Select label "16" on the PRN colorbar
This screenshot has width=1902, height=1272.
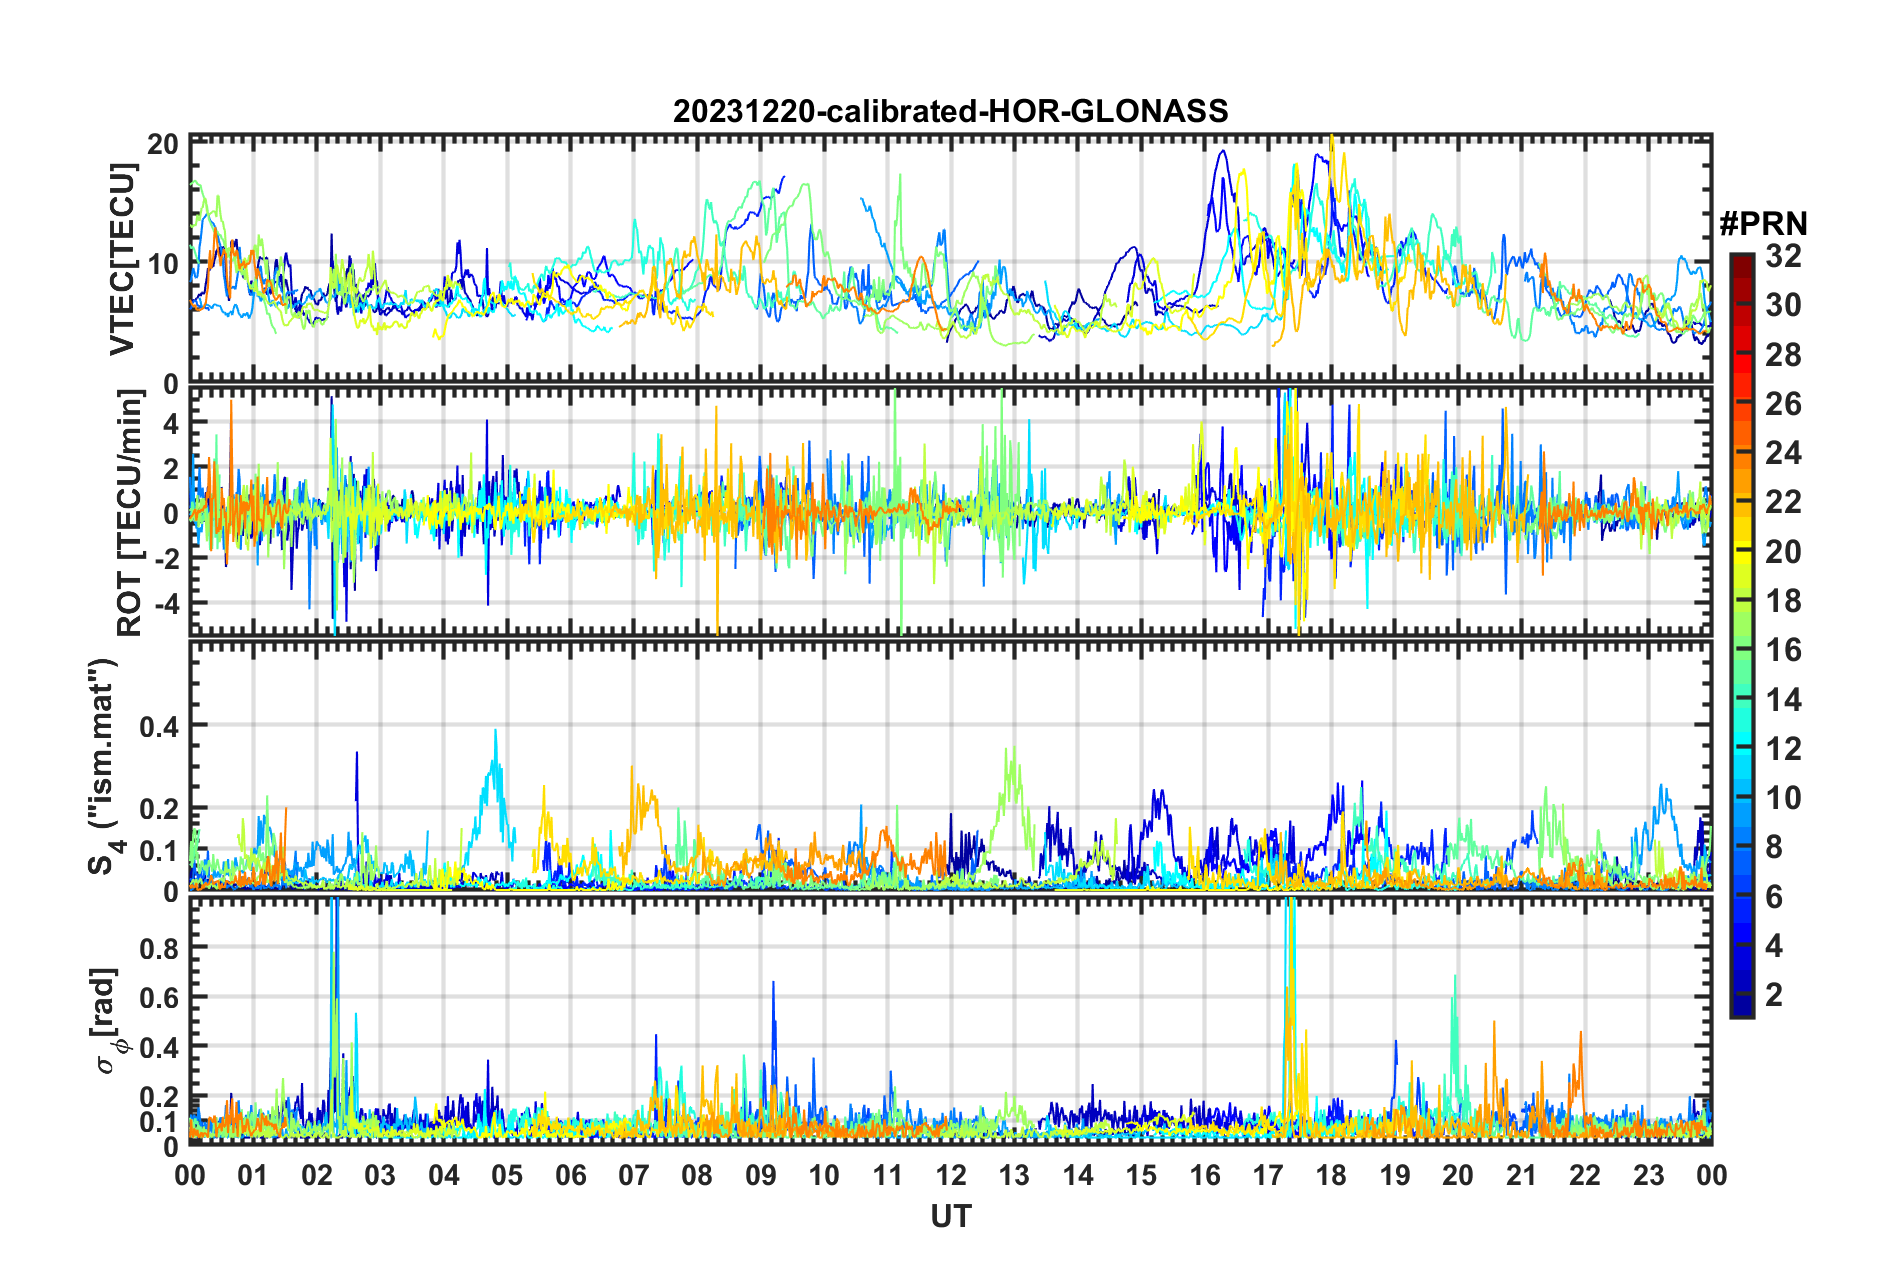1783,650
